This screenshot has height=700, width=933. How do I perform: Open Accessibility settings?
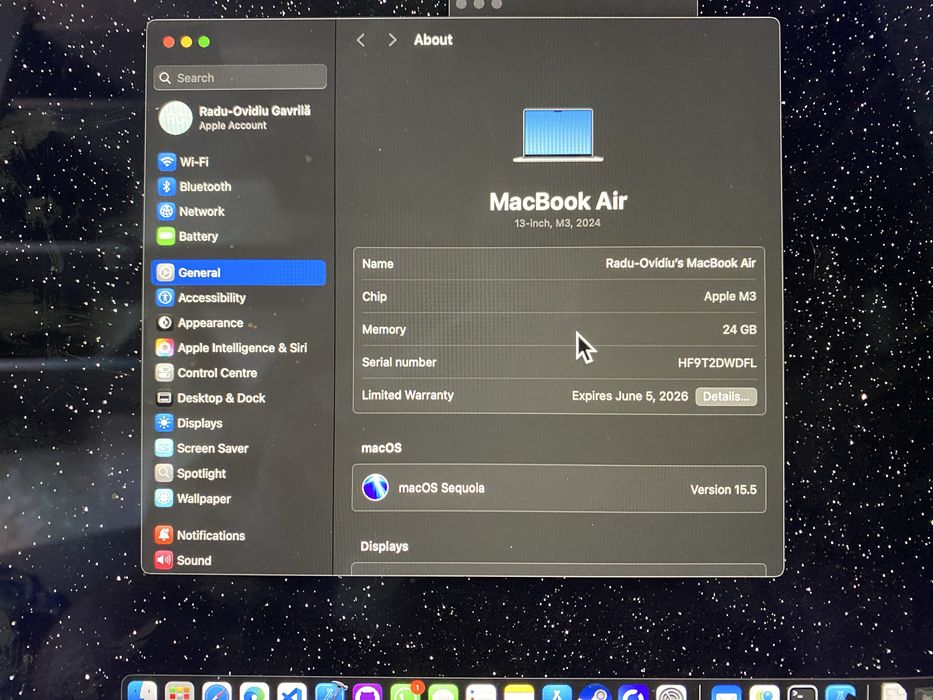[x=201, y=298]
